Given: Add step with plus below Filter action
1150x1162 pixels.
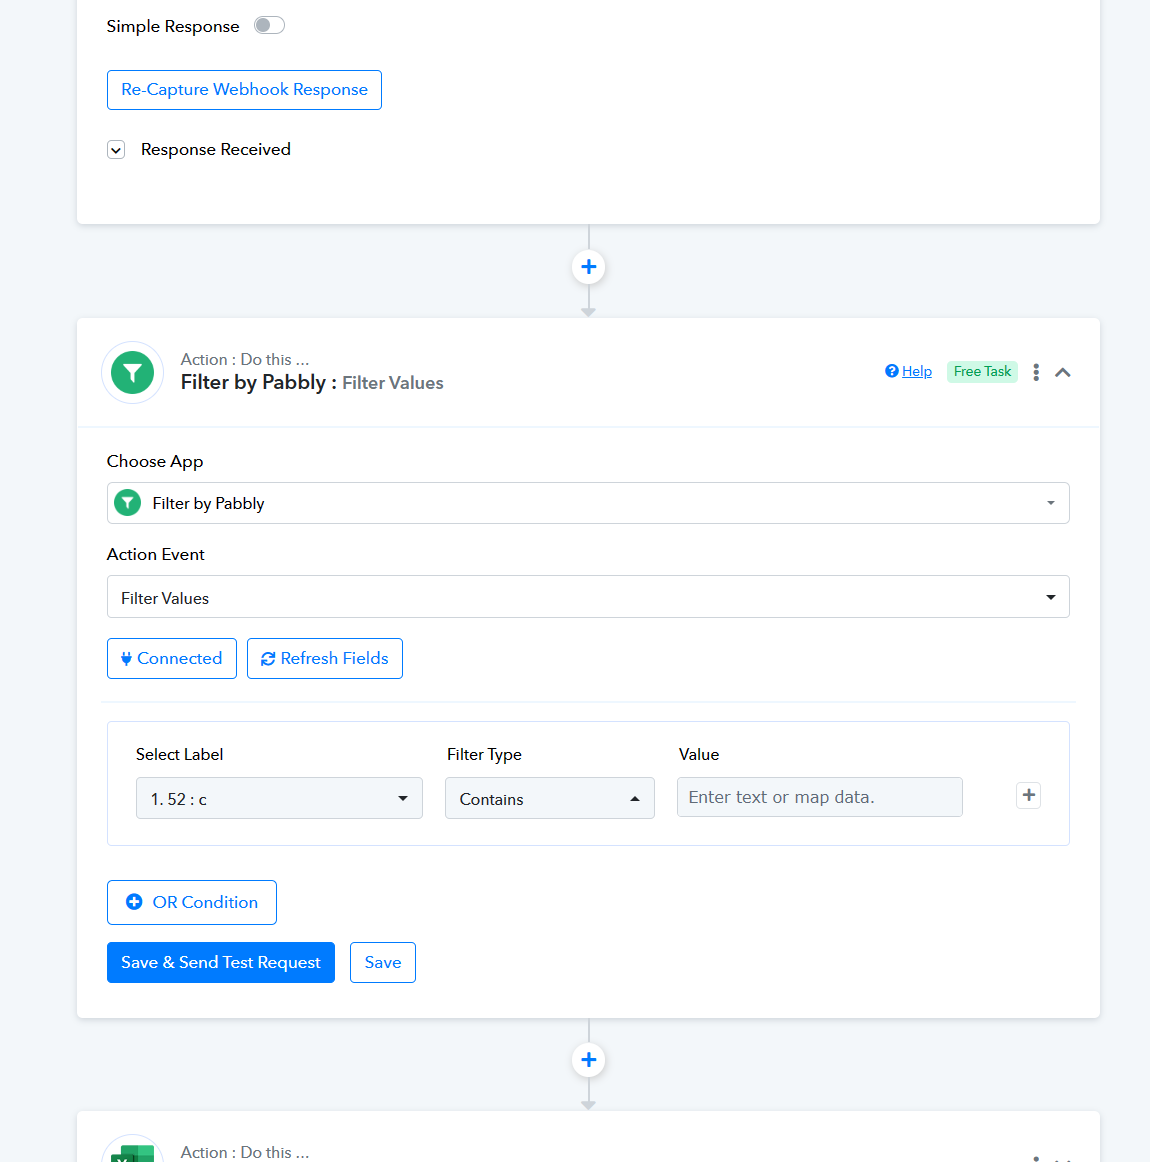Looking at the screenshot, I should (x=588, y=1060).
